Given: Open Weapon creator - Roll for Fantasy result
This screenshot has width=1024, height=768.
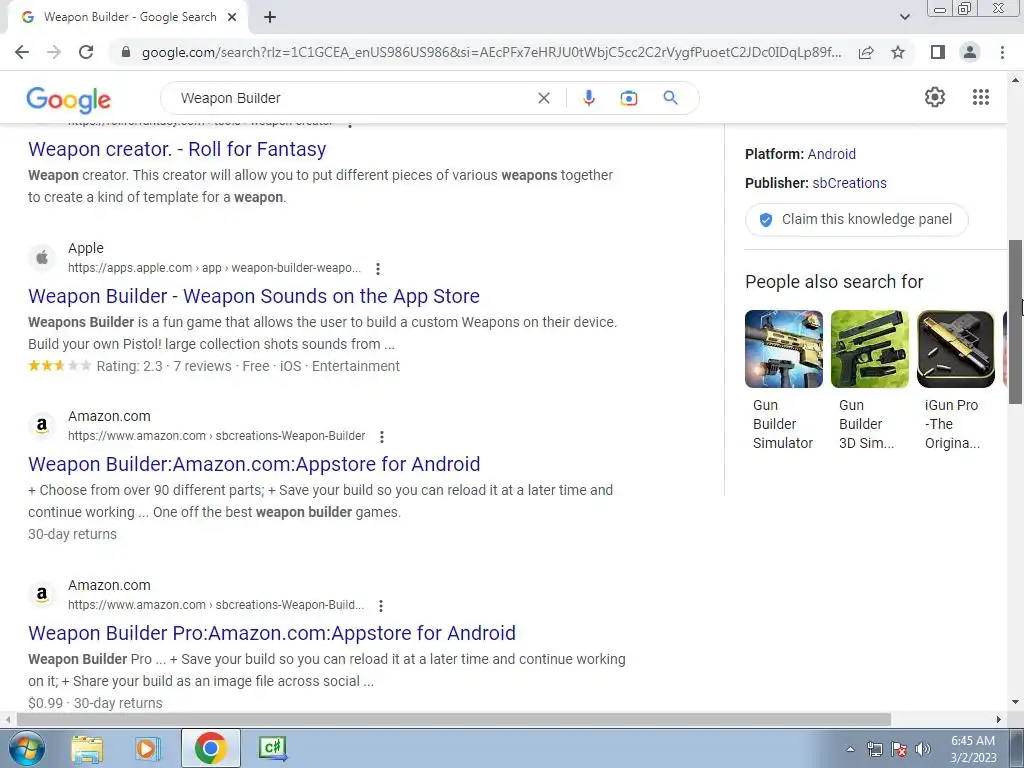Looking at the screenshot, I should coord(177,150).
